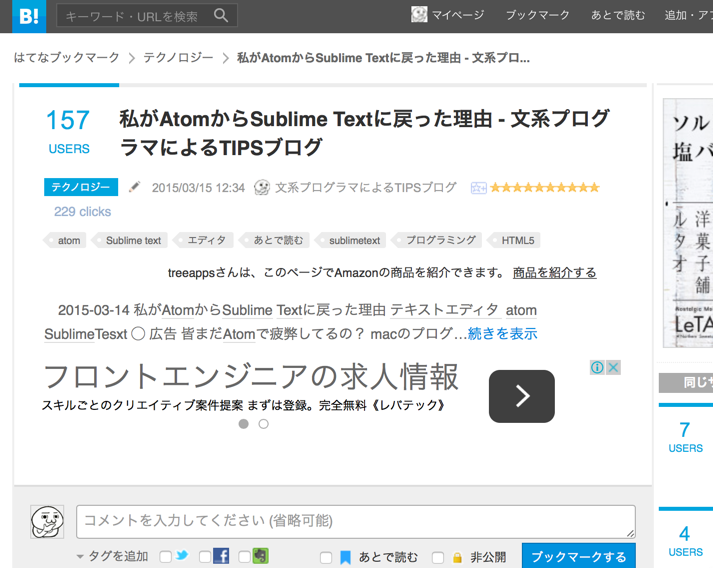Click the user avatar beside comment box
The width and height of the screenshot is (713, 568).
(x=47, y=522)
